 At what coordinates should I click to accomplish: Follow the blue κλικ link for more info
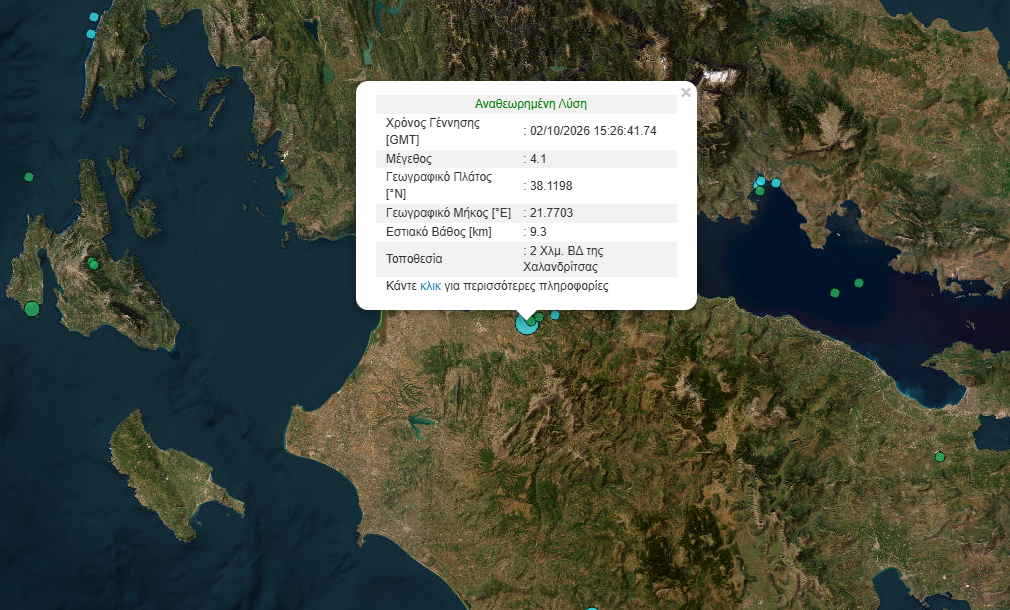click(x=430, y=286)
